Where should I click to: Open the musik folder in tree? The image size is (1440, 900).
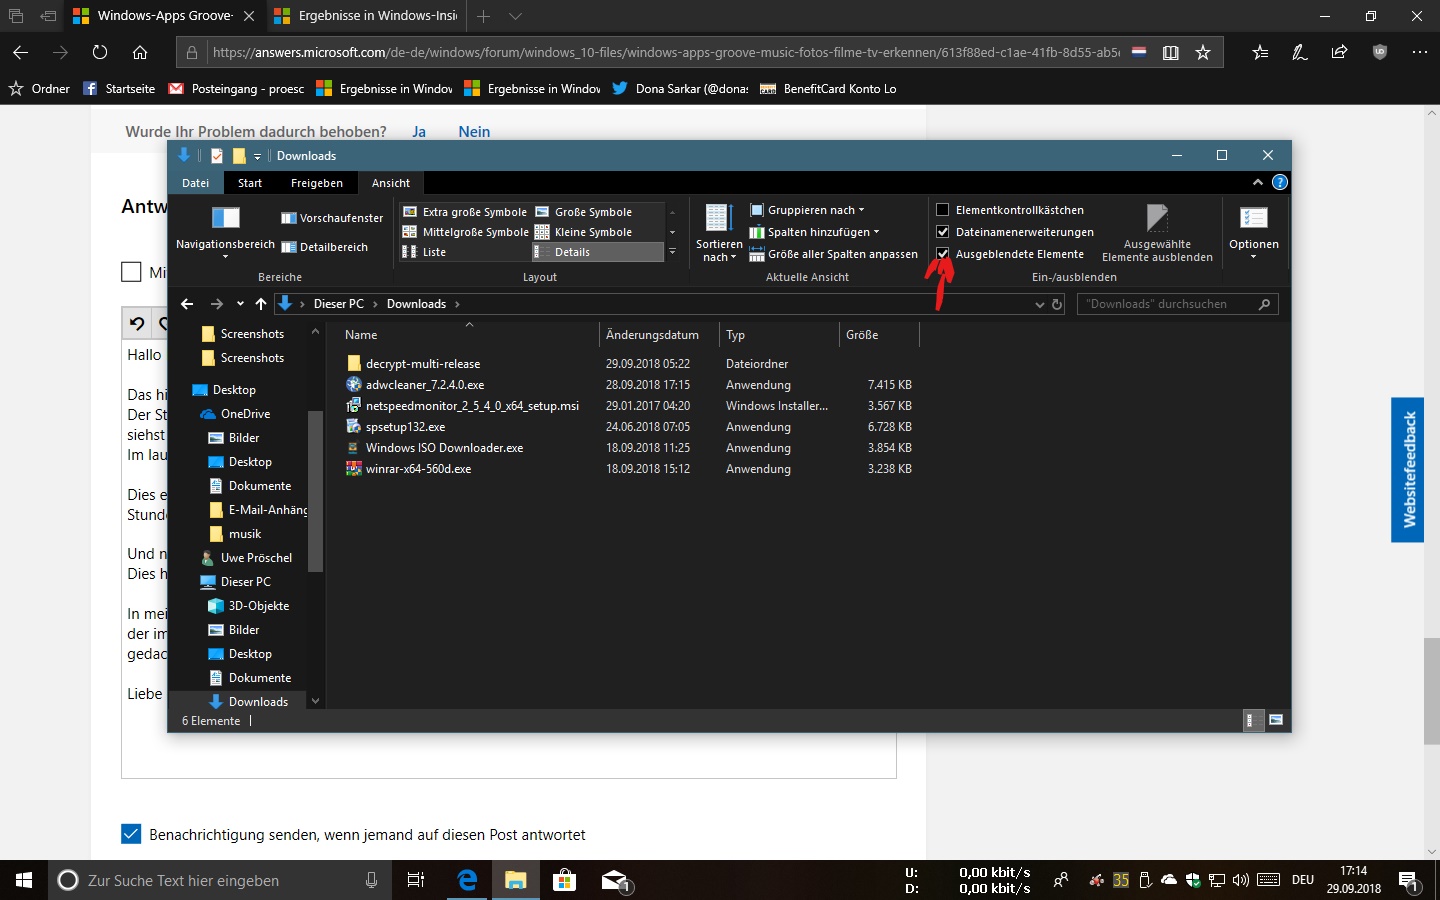[x=245, y=534]
